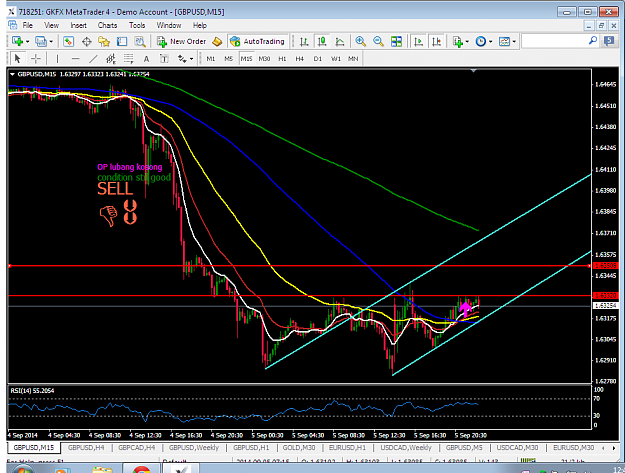Image resolution: width=625 pixels, height=473 pixels.
Task: Zoom out of the chart
Action: pyautogui.click(x=378, y=41)
